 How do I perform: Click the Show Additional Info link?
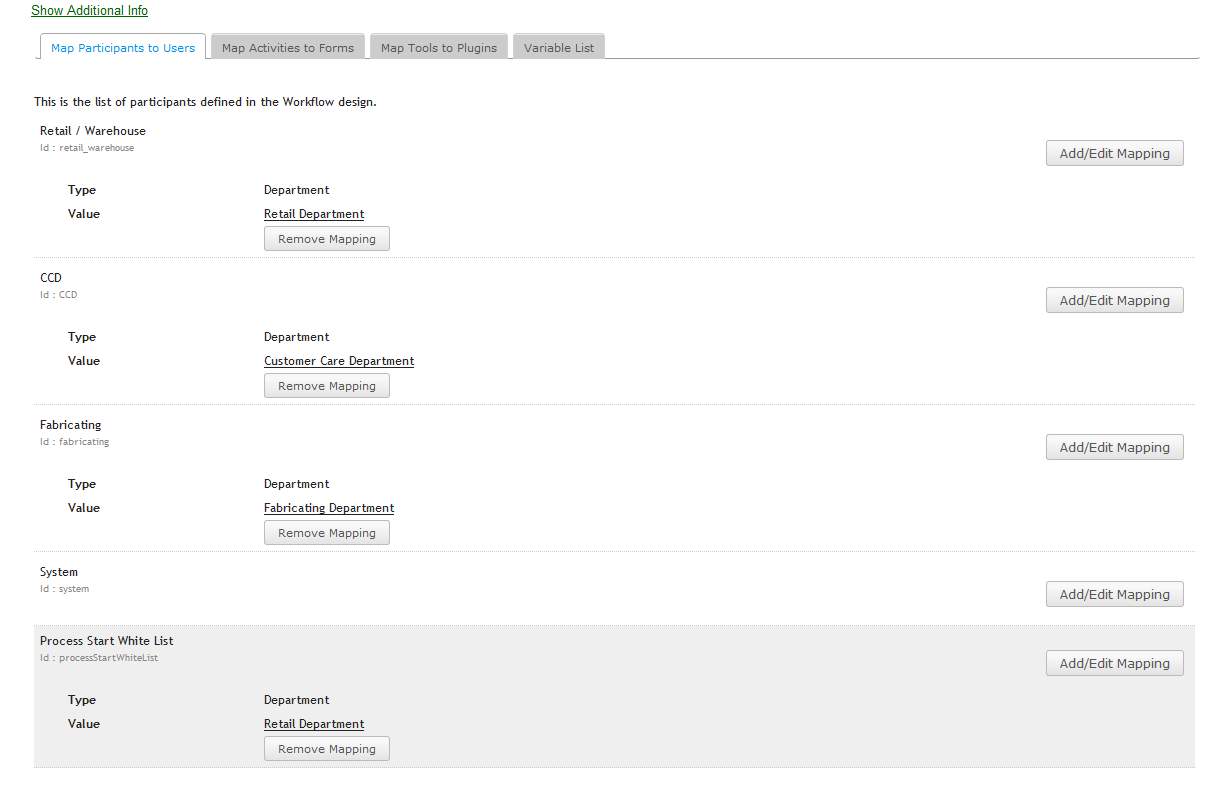[89, 11]
